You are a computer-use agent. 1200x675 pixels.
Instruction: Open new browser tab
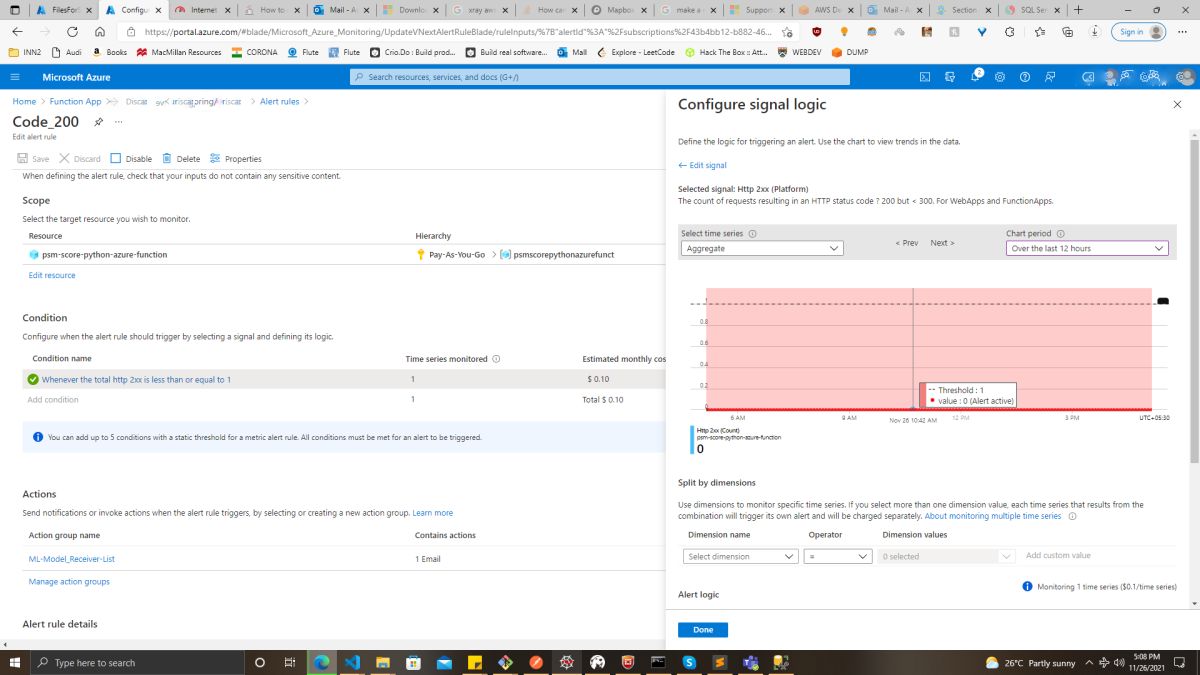(x=1078, y=9)
